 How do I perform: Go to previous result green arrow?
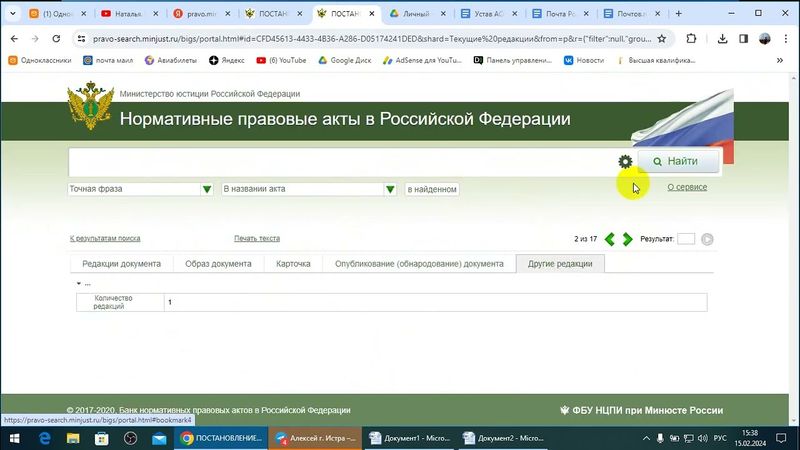[x=610, y=239]
